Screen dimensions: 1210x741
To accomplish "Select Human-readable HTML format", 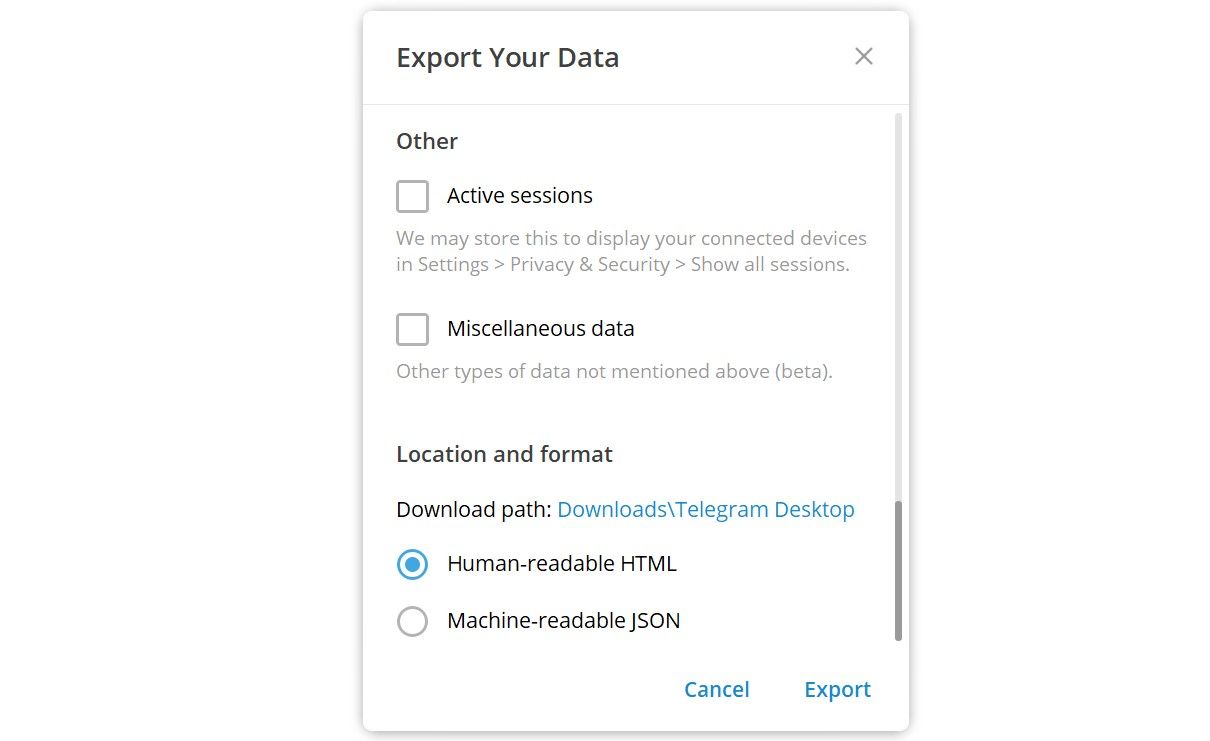I will (x=412, y=564).
